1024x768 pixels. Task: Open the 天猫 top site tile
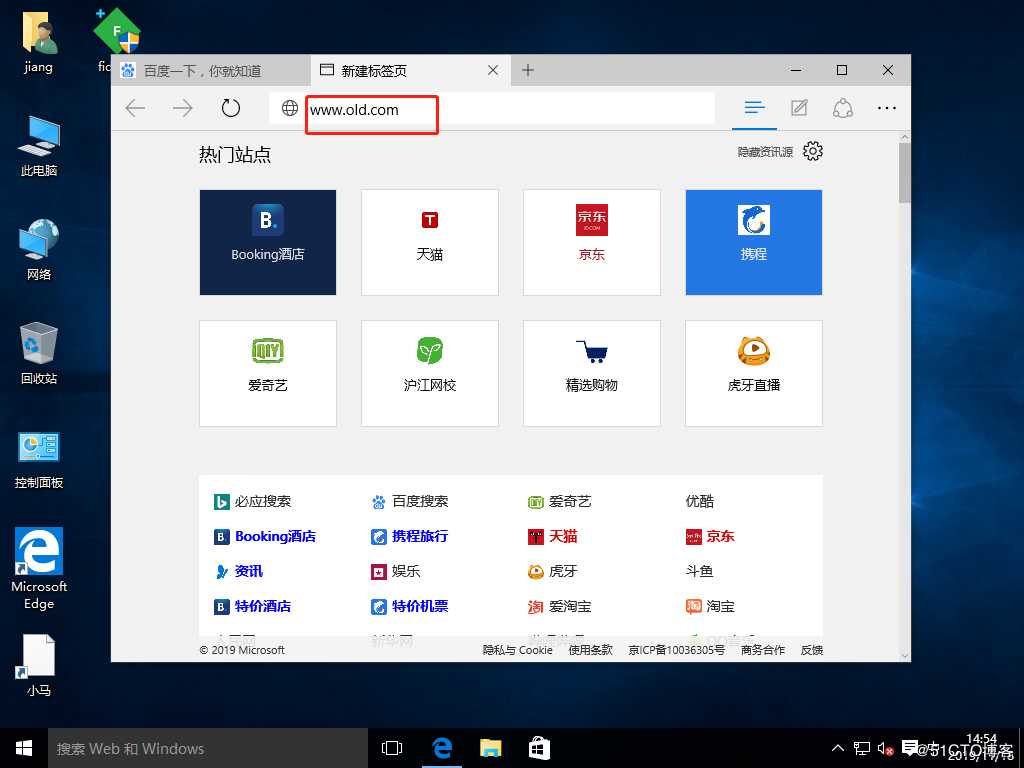pyautogui.click(x=430, y=242)
